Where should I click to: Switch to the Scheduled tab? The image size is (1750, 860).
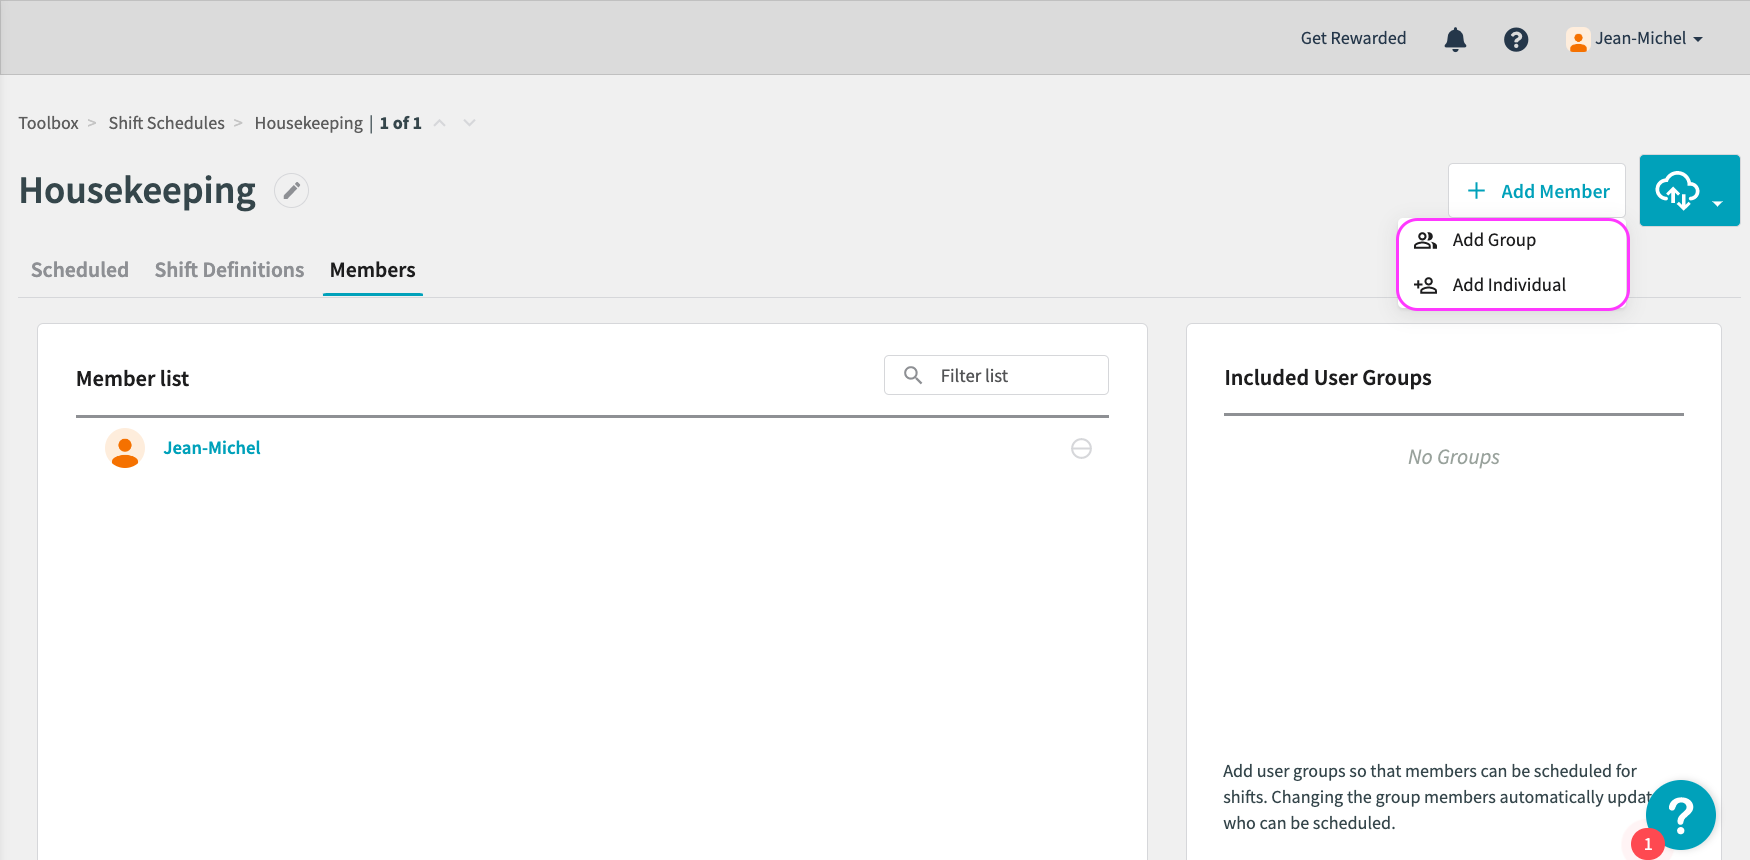point(80,270)
